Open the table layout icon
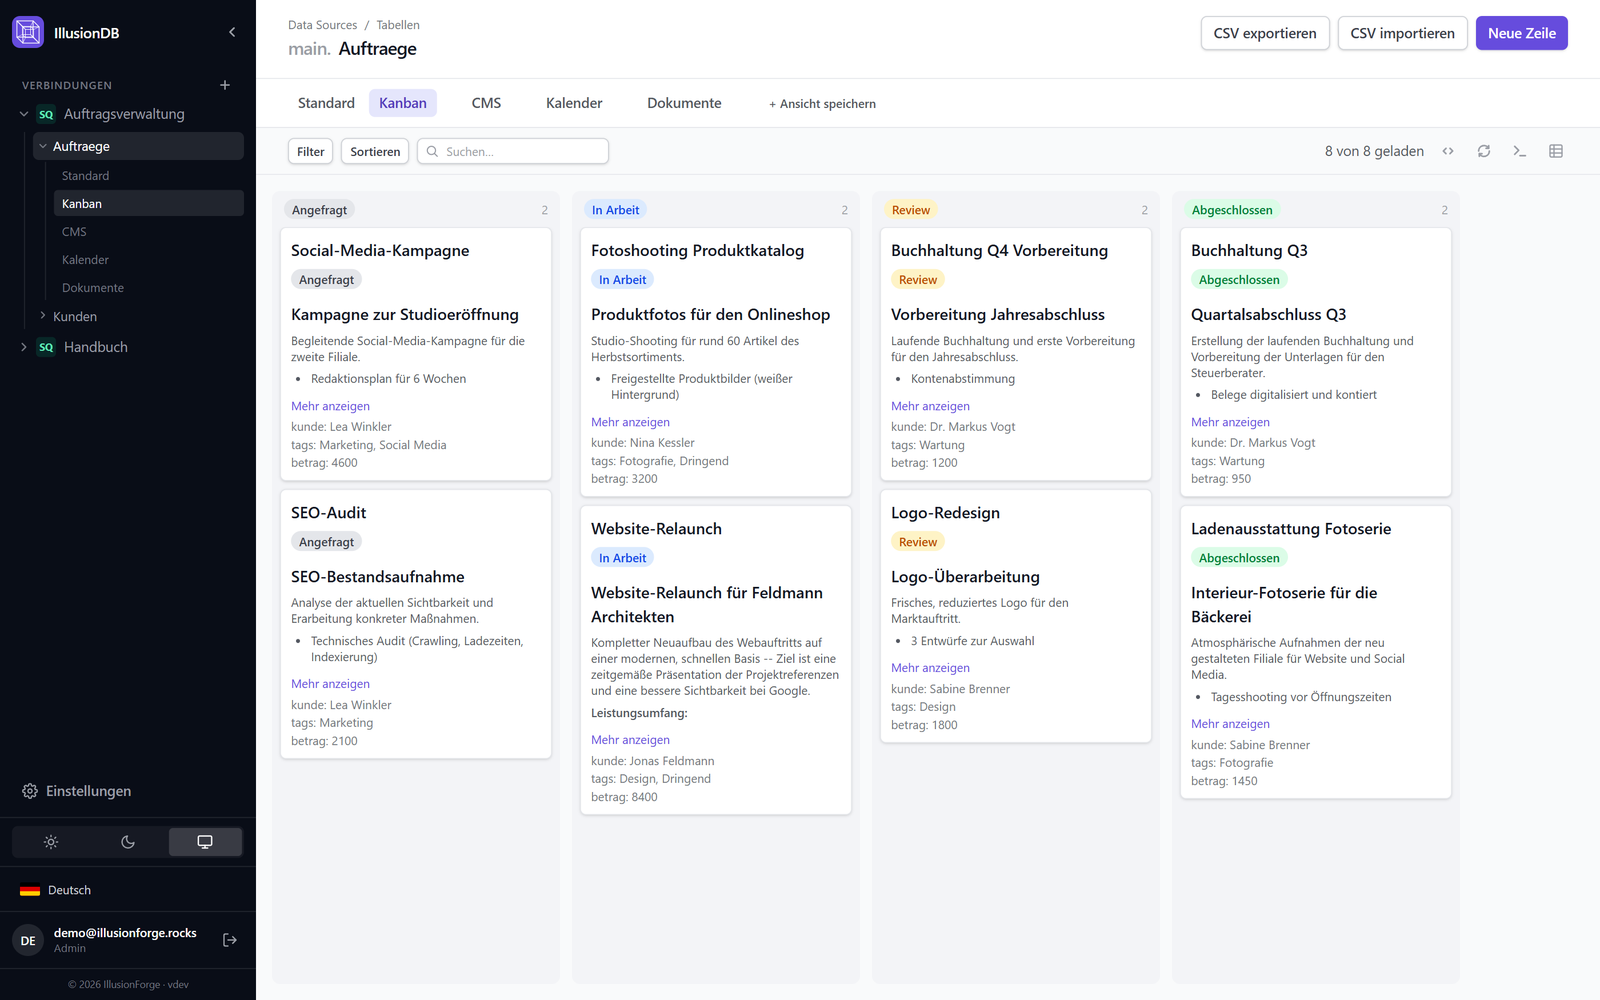Viewport: 1600px width, 1000px height. point(1556,151)
